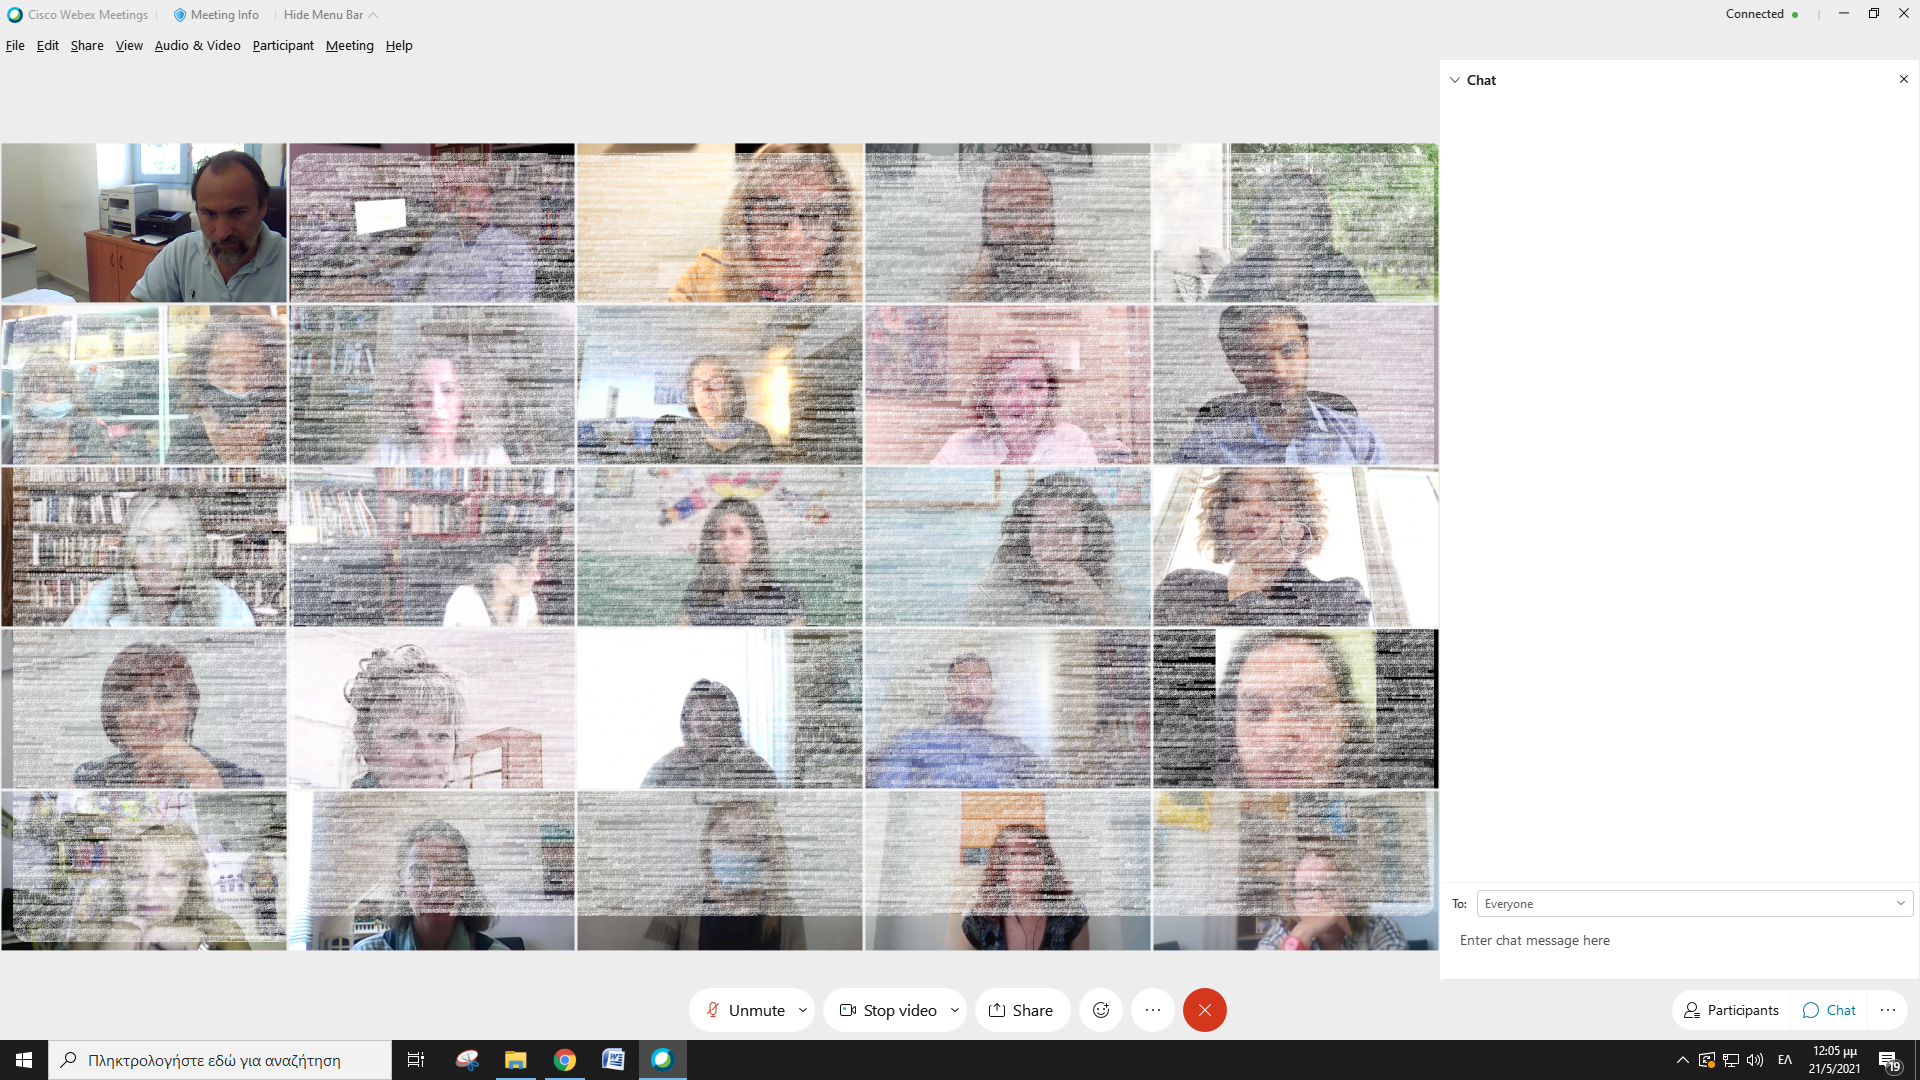Toggle the Participants panel
The width and height of the screenshot is (1920, 1080).
click(x=1731, y=1010)
